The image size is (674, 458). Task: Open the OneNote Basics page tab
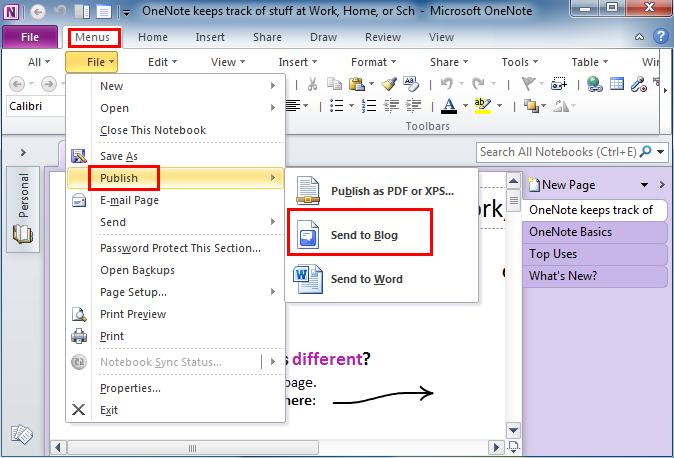[594, 232]
